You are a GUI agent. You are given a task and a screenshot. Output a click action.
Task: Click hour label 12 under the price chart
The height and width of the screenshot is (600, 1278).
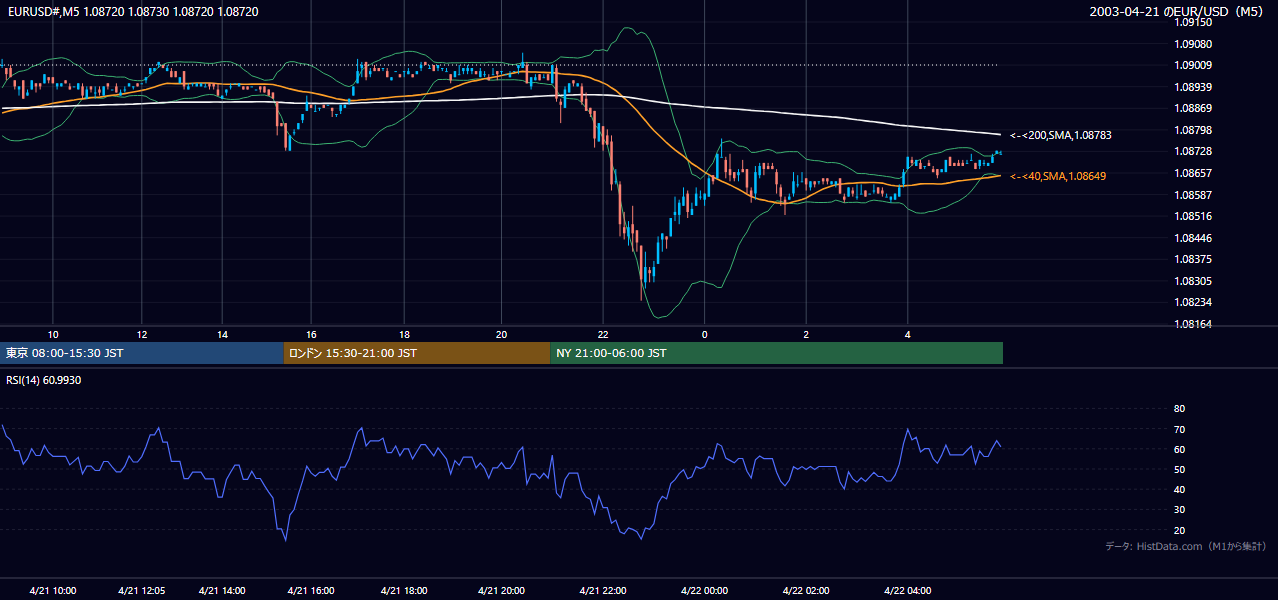pos(141,334)
